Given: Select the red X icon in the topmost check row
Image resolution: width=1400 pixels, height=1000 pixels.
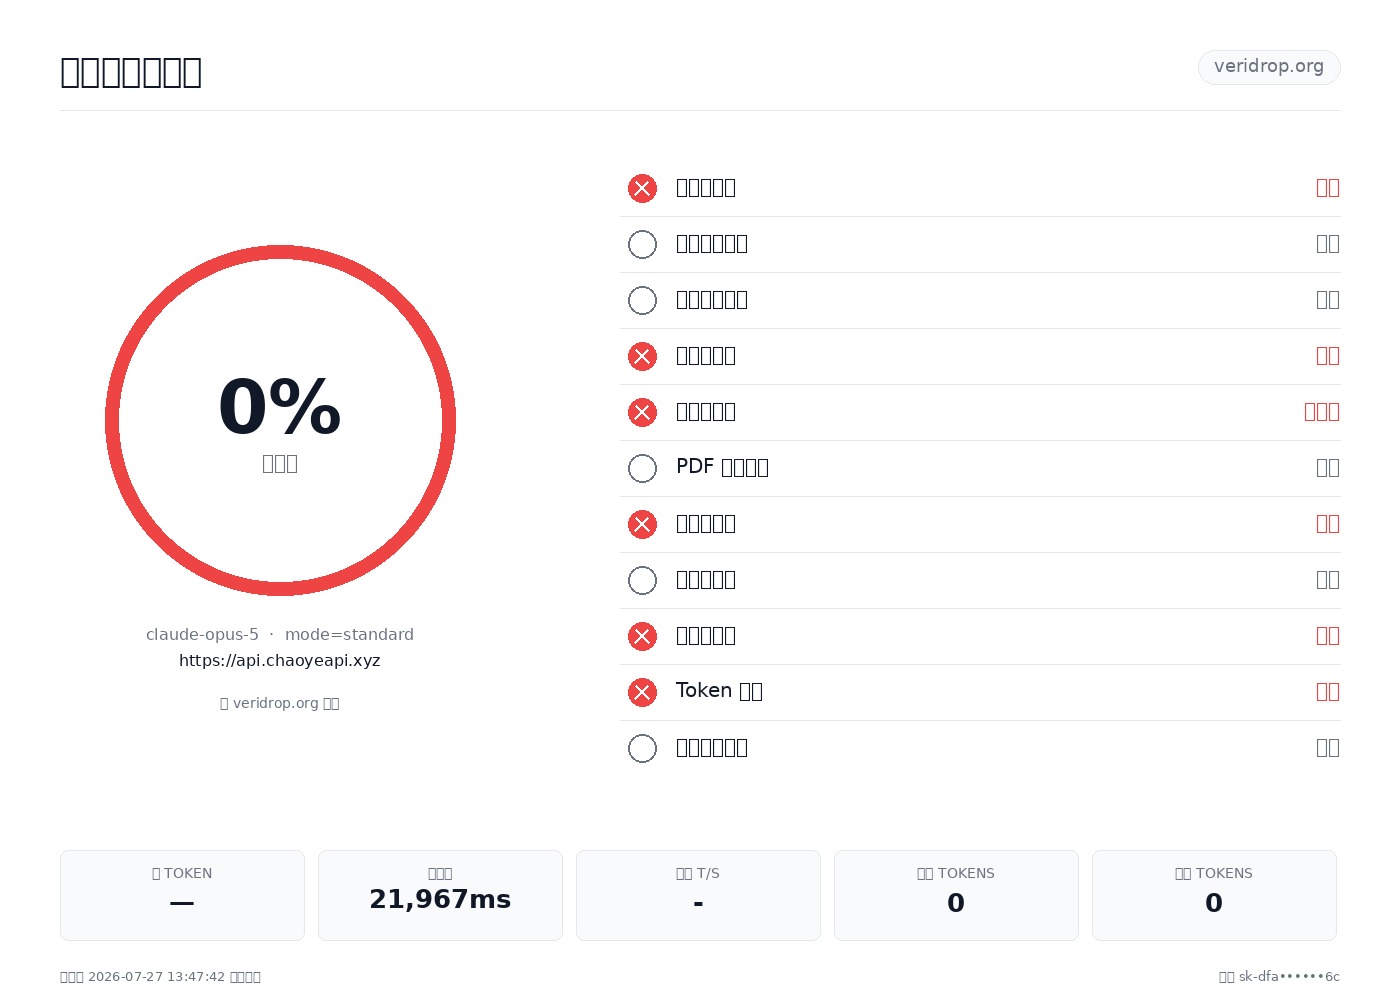Looking at the screenshot, I should click(x=642, y=188).
